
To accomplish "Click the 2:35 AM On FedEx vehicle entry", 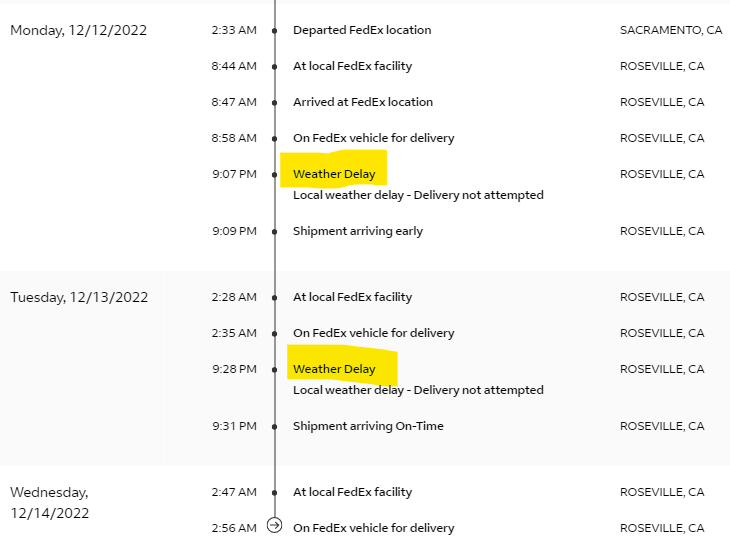I will click(x=373, y=333).
